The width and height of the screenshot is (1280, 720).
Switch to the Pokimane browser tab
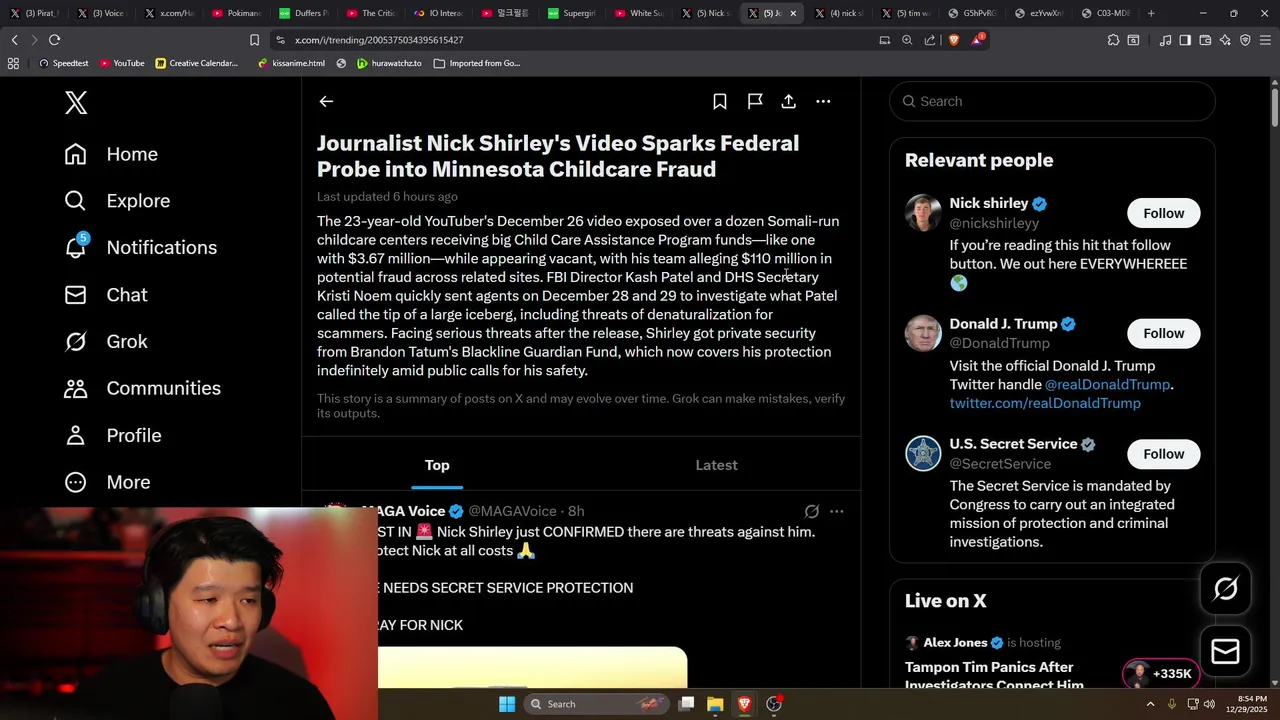(236, 13)
